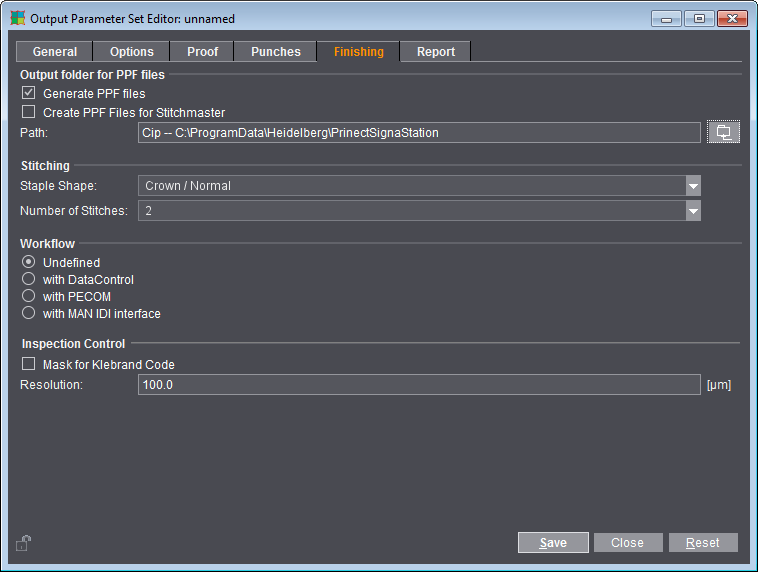758x572 pixels.
Task: Open the Number of Stitches dropdown
Action: tap(692, 210)
